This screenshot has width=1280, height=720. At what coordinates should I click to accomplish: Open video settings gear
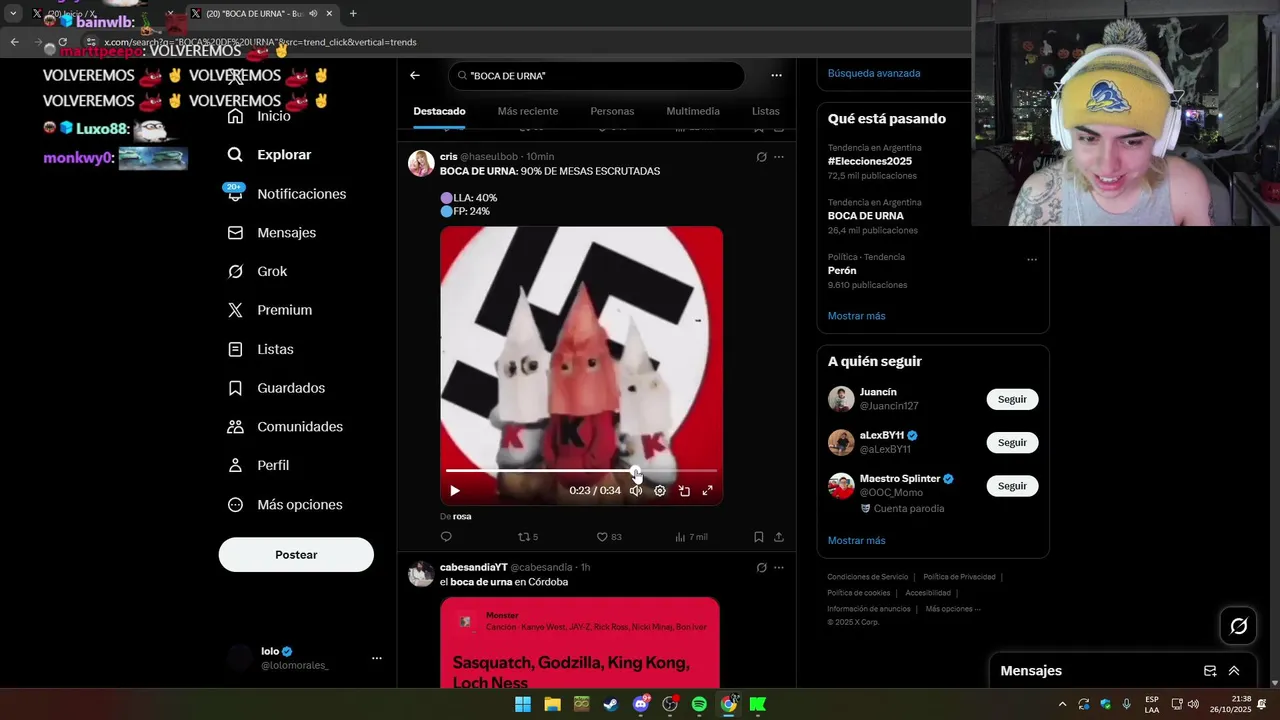tap(660, 491)
